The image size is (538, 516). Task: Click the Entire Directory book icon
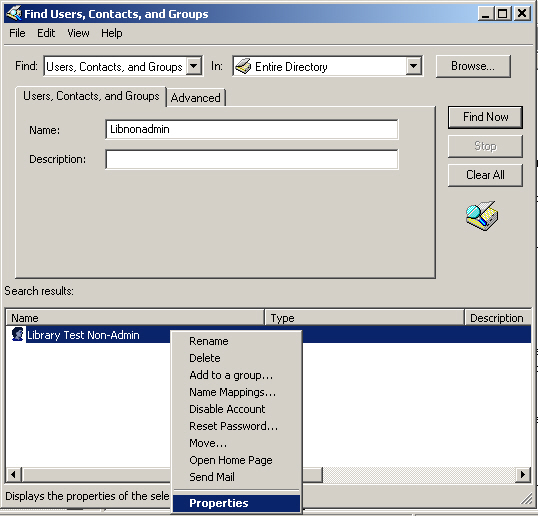pos(243,66)
